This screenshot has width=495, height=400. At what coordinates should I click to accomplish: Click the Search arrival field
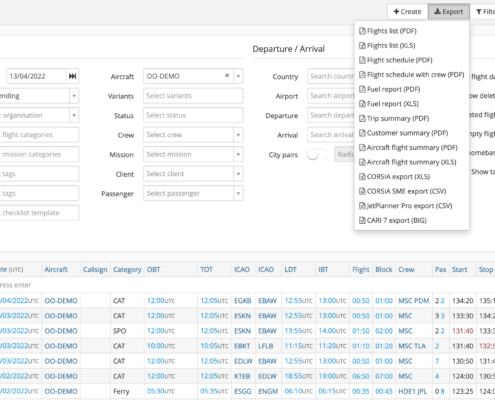331,135
